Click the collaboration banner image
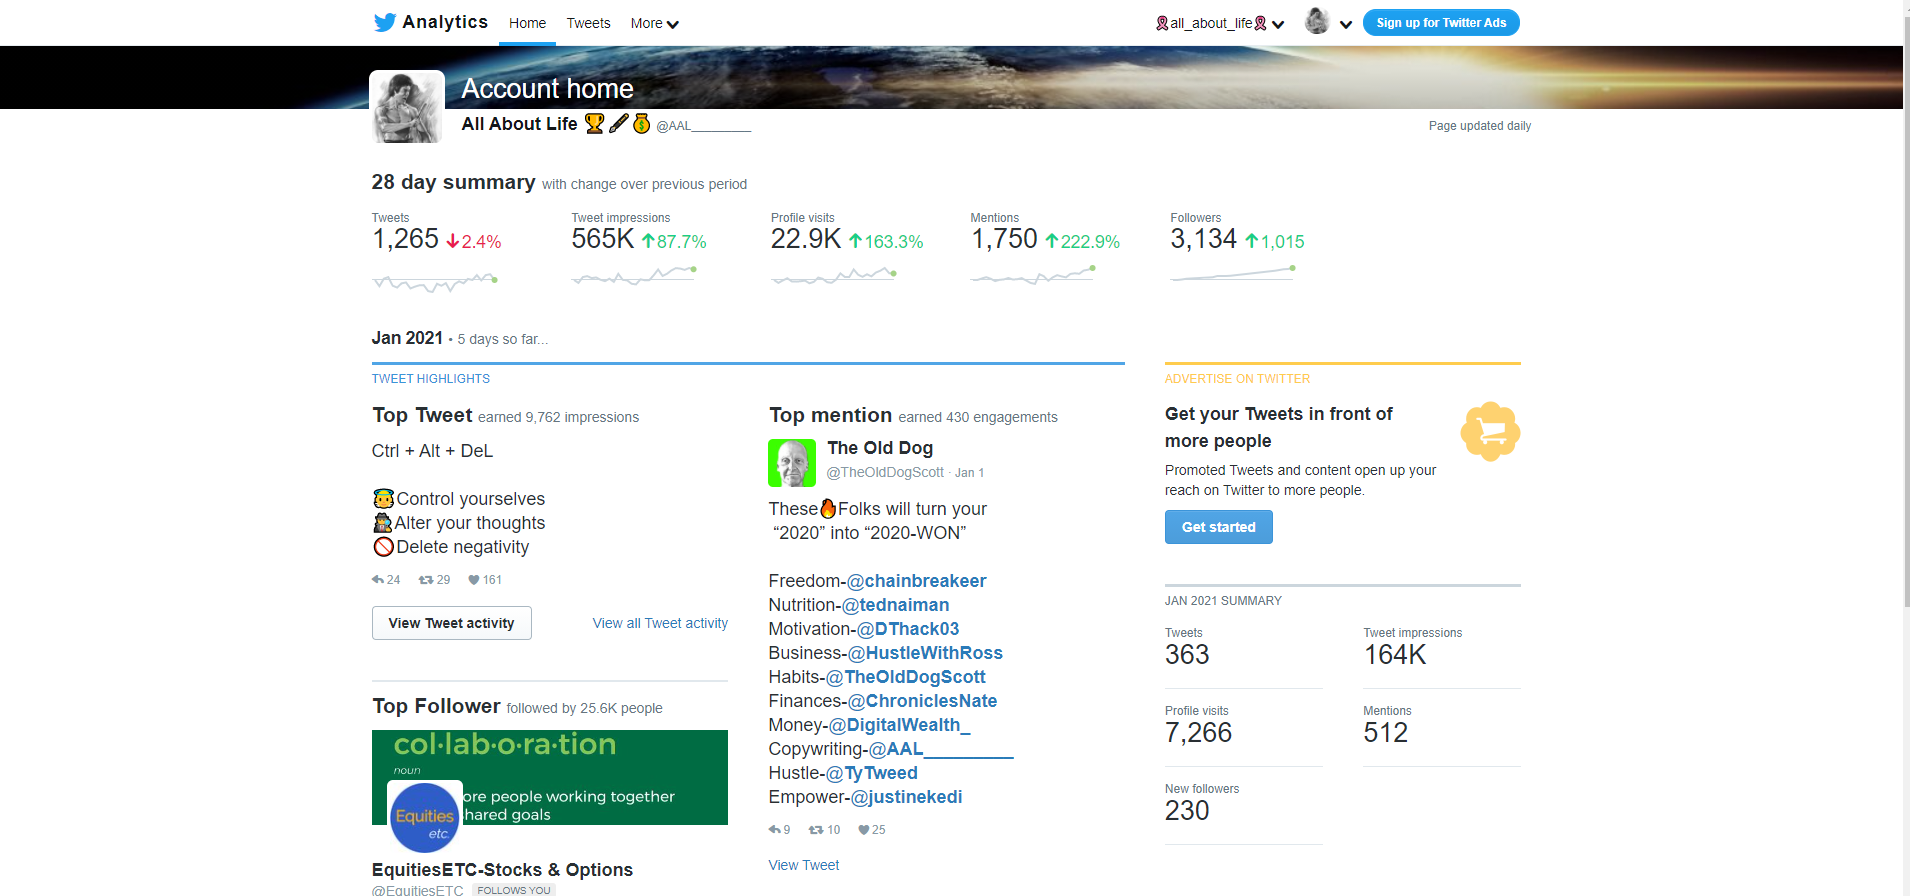Image resolution: width=1910 pixels, height=896 pixels. click(x=550, y=777)
